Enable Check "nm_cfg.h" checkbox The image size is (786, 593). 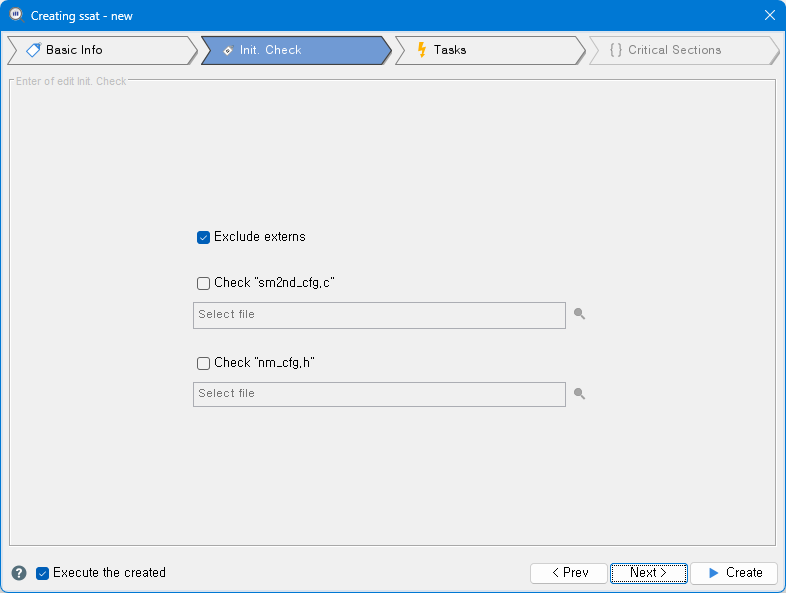[x=203, y=363]
